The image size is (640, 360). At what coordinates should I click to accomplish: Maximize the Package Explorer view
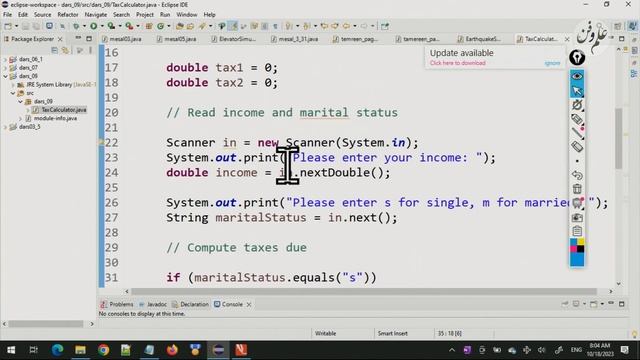[x=89, y=39]
